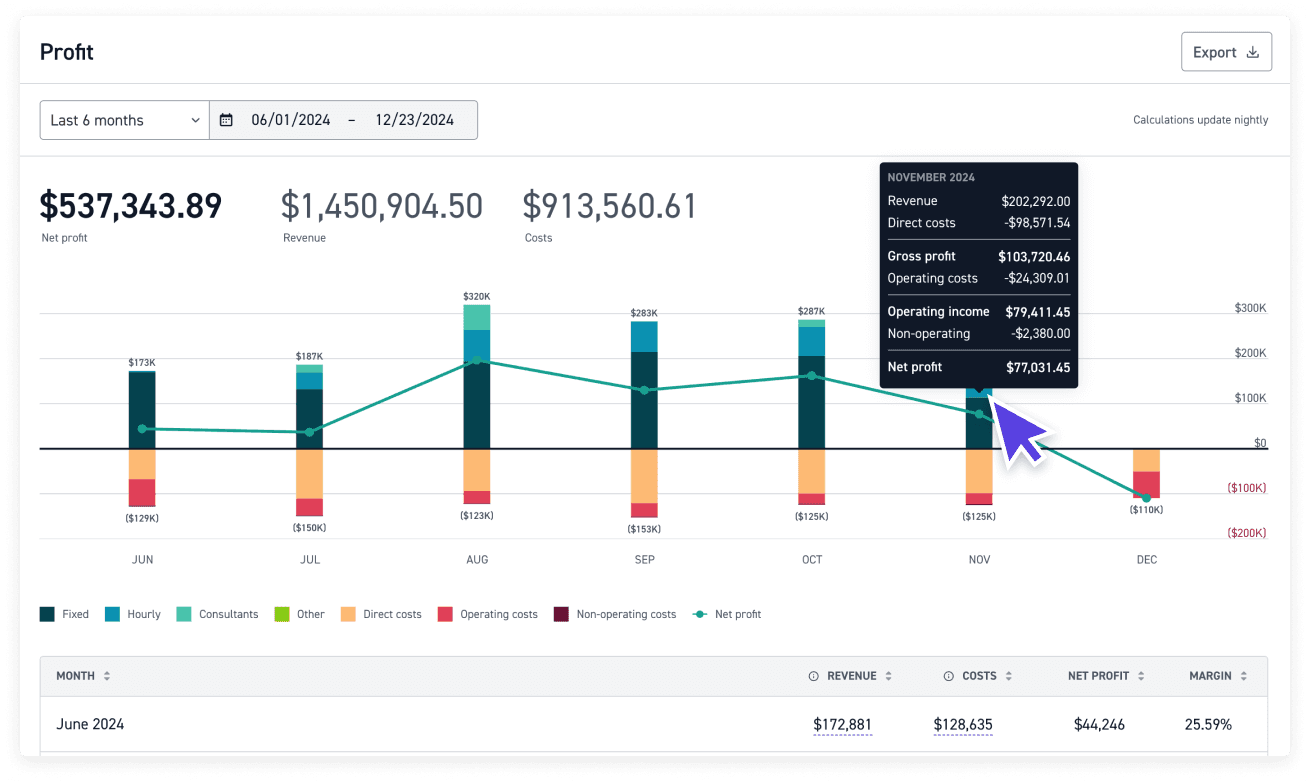Image resolution: width=1310 pixels, height=781 pixels.
Task: Toggle the Fixed series in the legend
Action: pyautogui.click(x=64, y=613)
